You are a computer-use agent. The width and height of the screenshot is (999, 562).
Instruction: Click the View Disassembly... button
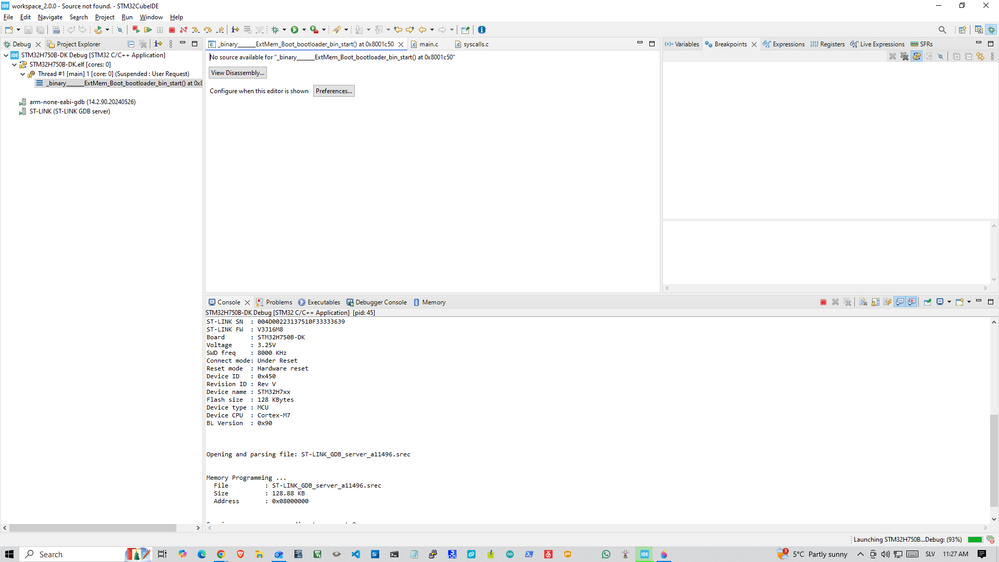238,73
